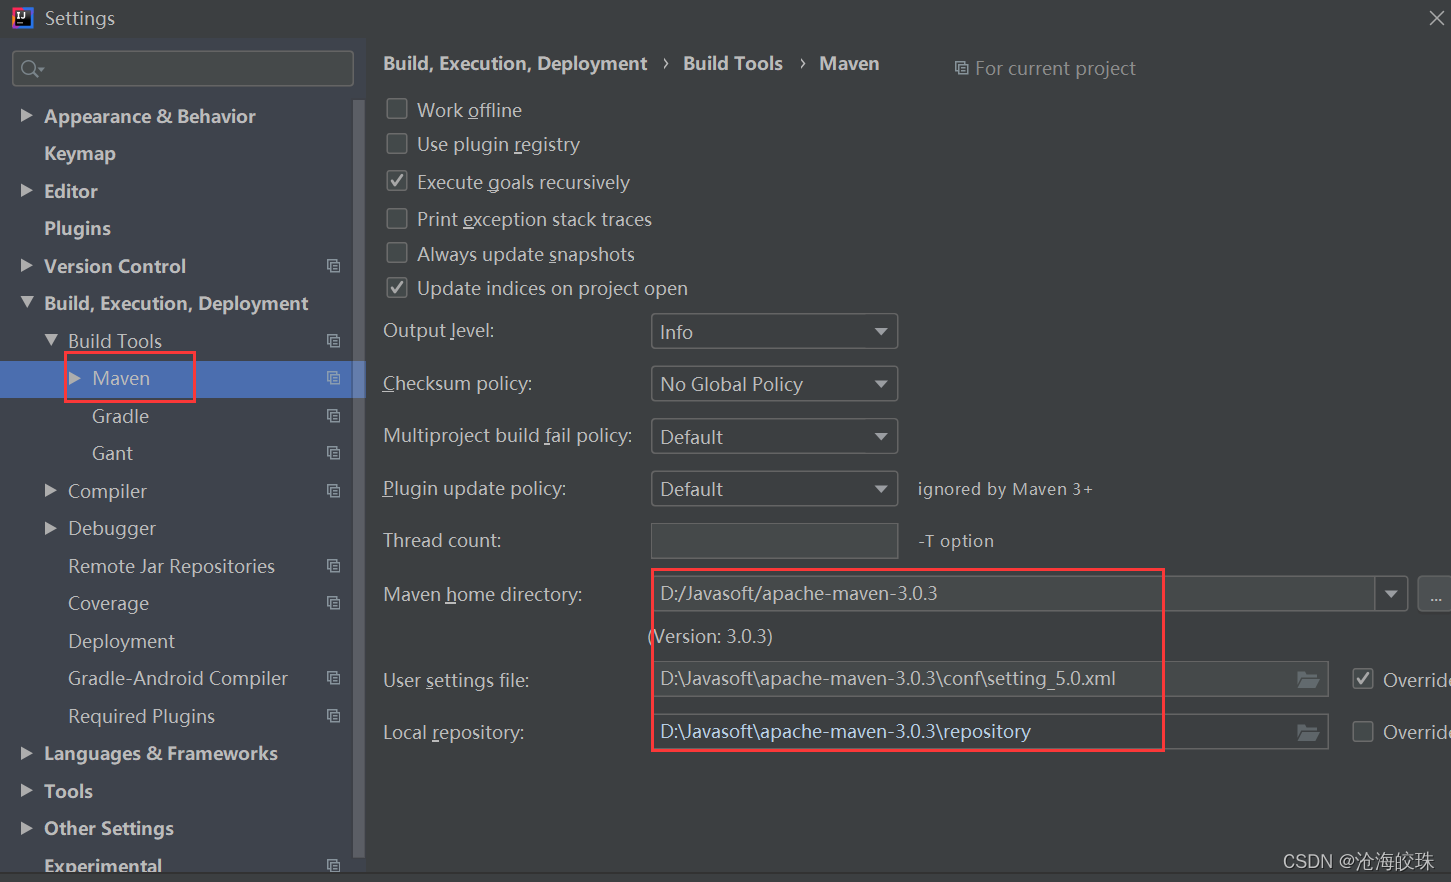The width and height of the screenshot is (1451, 882).
Task: Enable Print exception stack traces
Action: 397,218
